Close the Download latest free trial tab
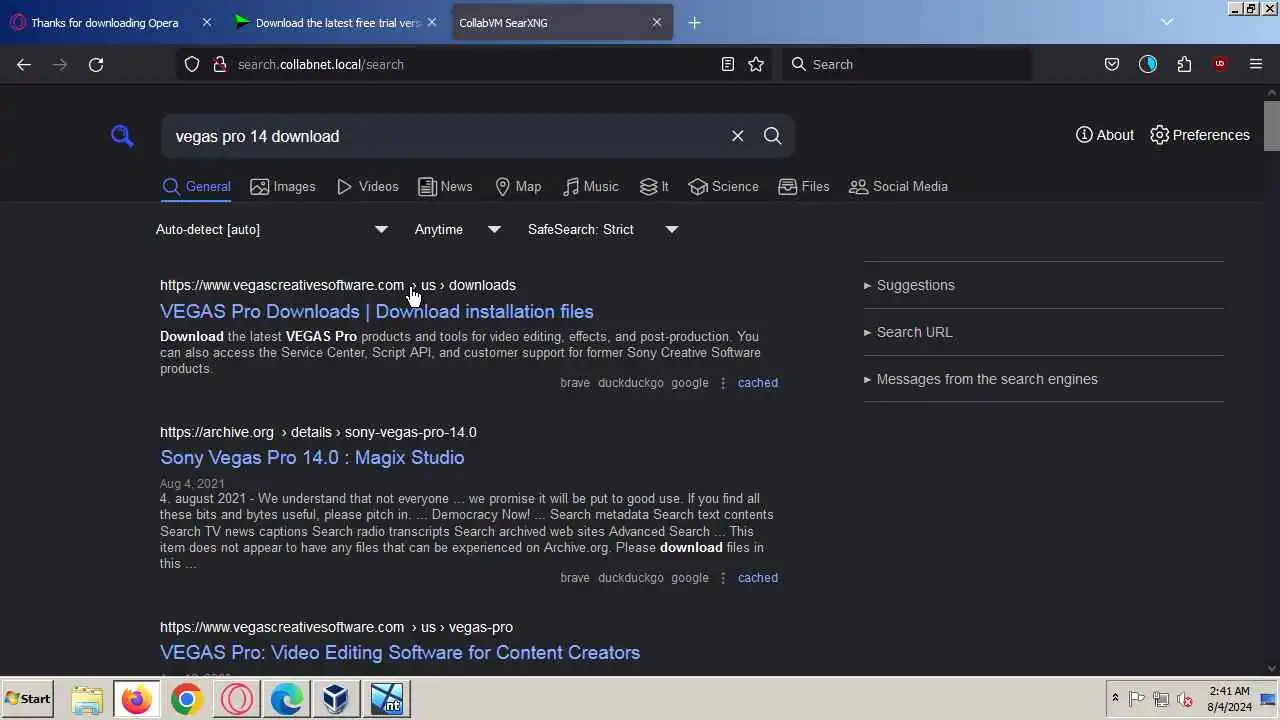The height and width of the screenshot is (720, 1280). (x=432, y=22)
